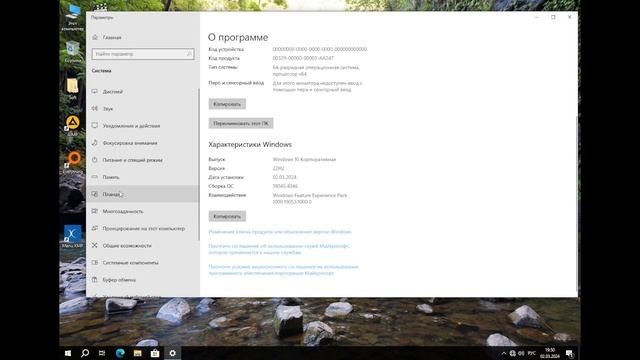Select Питание и спящий режим icon

pyautogui.click(x=95, y=160)
